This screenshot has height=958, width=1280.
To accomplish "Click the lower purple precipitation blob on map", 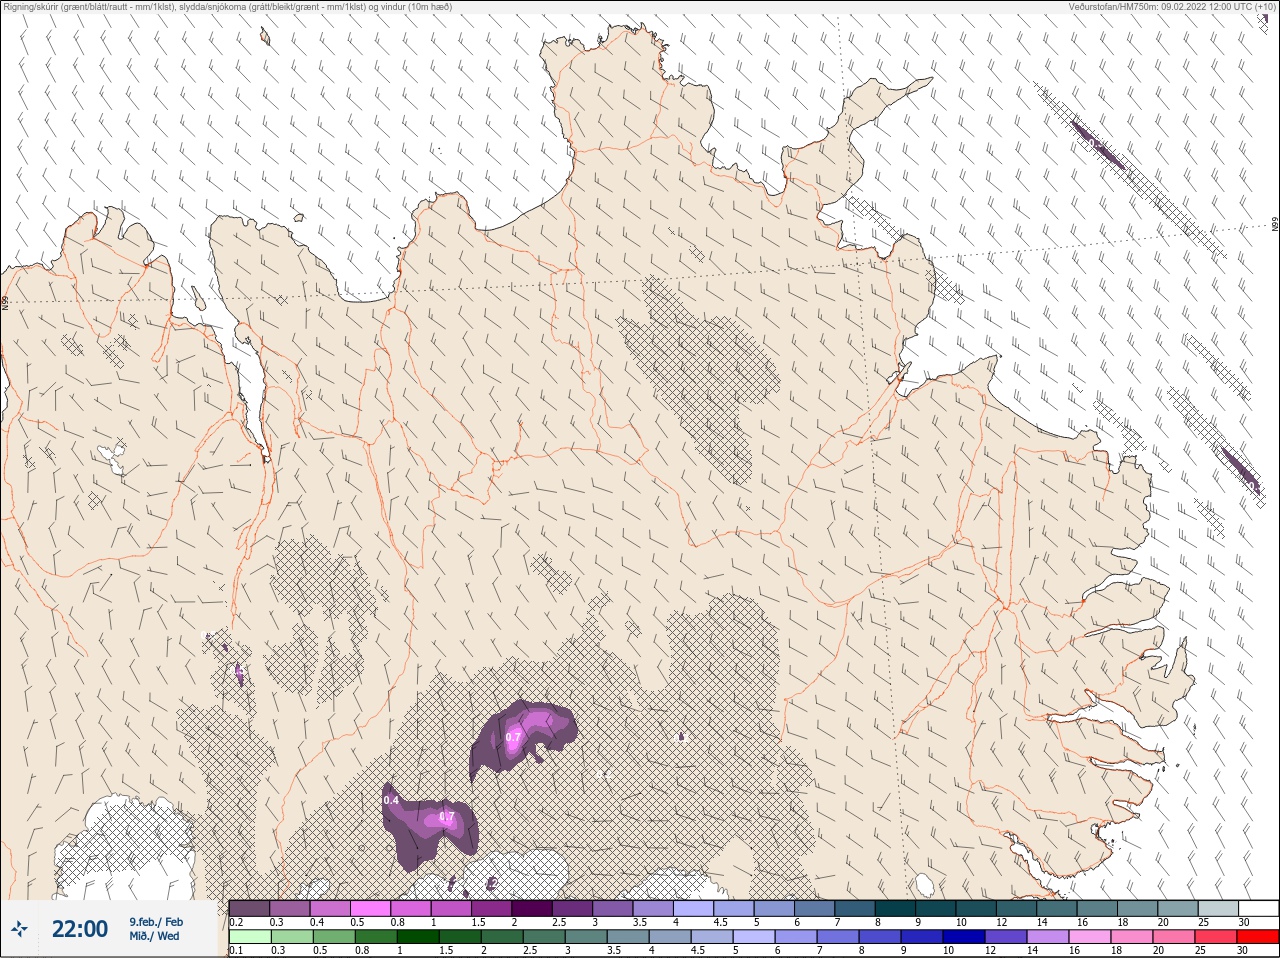I will 430,825.
